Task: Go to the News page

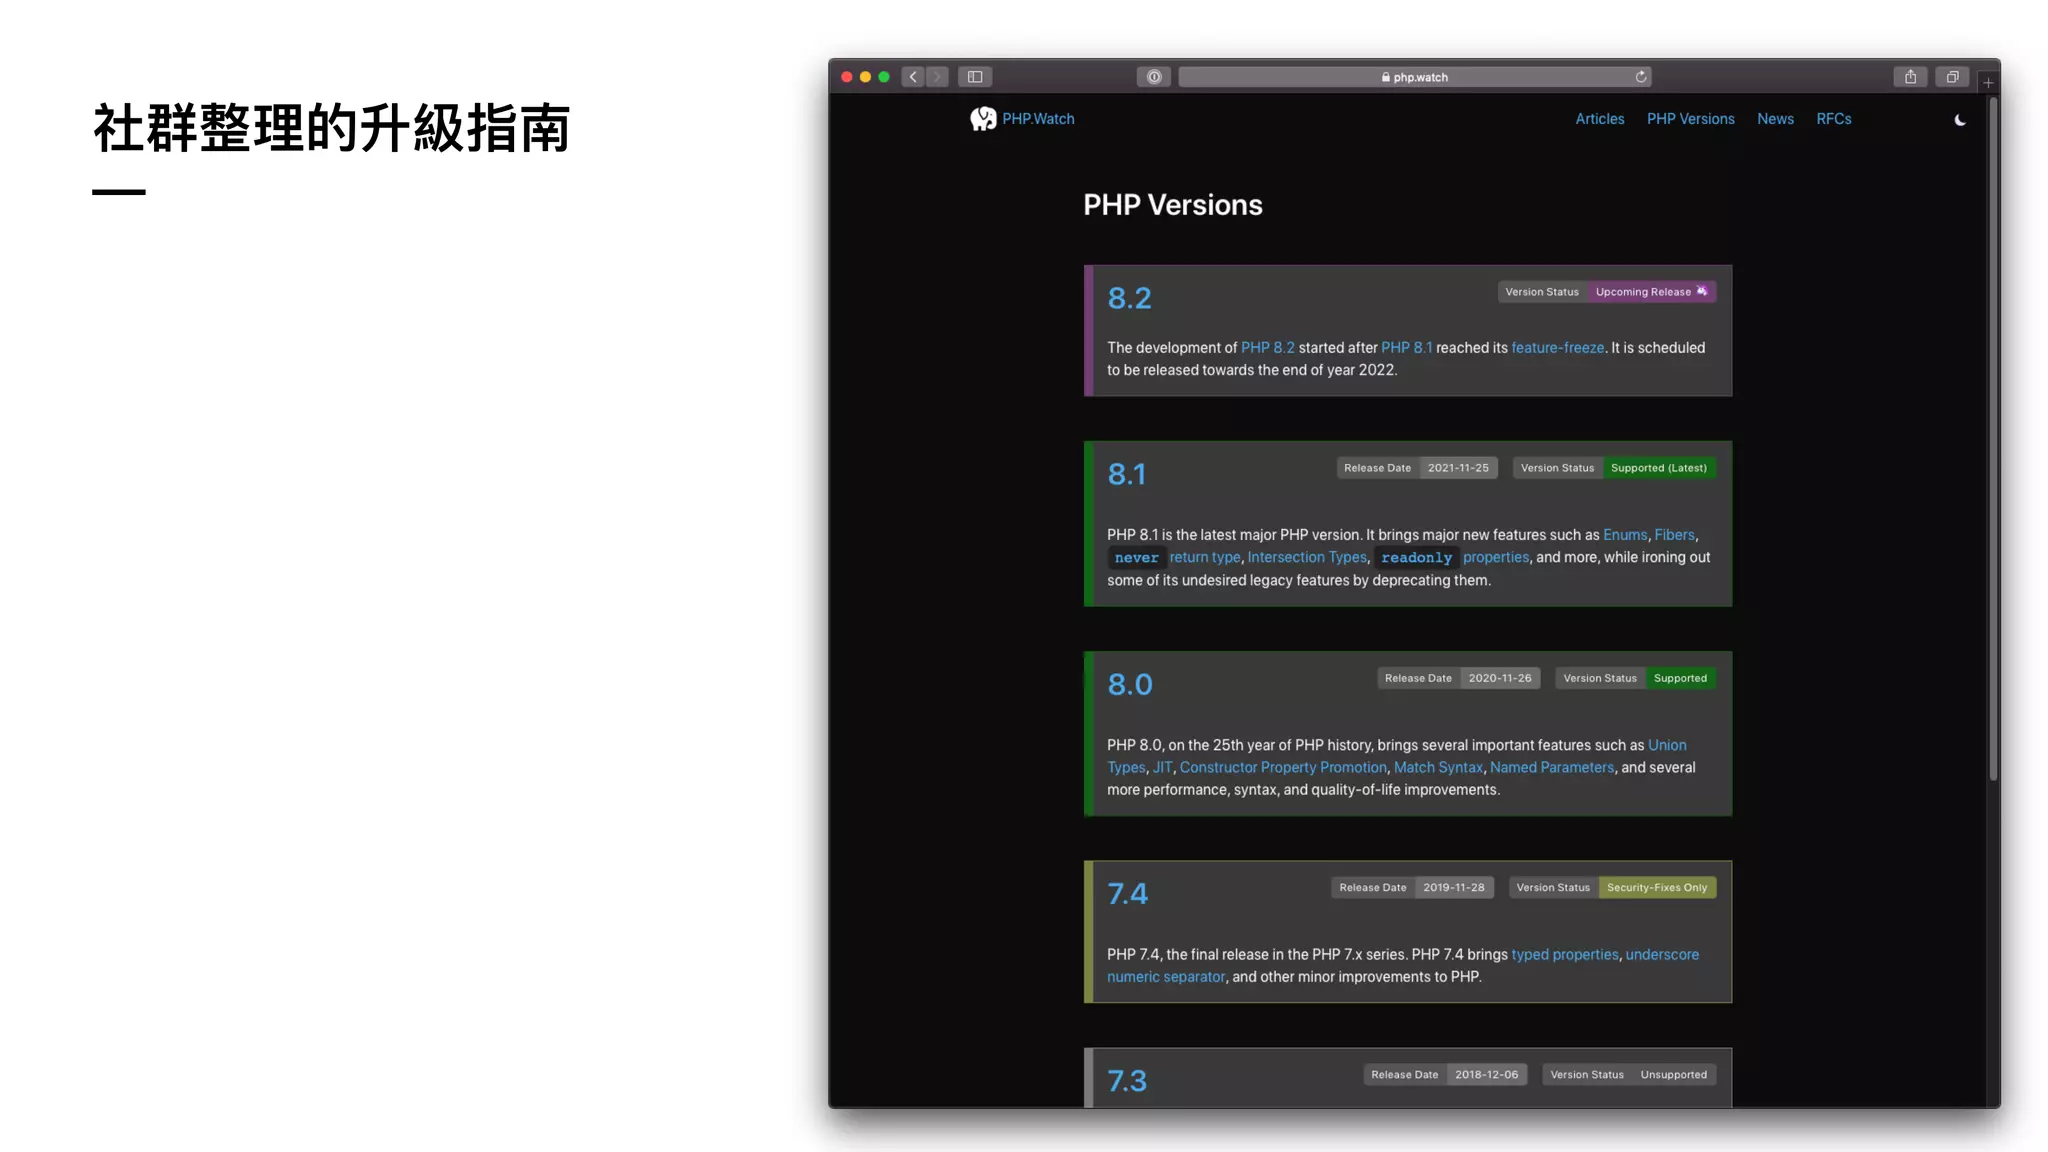Action: click(x=1775, y=119)
